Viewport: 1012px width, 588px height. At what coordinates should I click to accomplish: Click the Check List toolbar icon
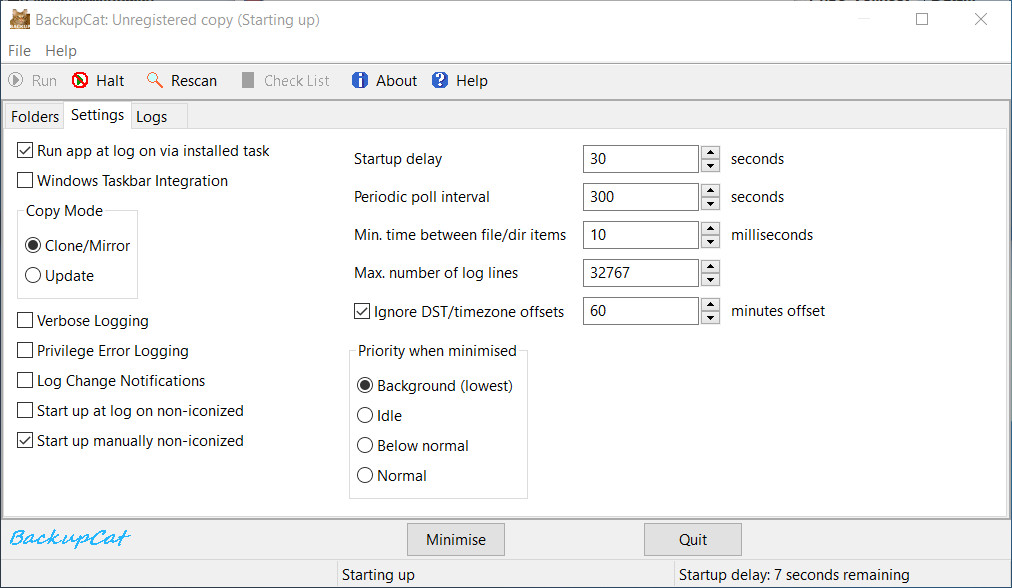click(x=248, y=80)
